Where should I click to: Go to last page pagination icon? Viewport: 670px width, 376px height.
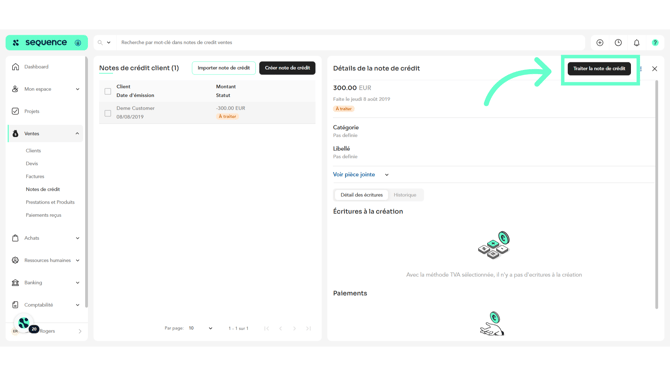309,328
